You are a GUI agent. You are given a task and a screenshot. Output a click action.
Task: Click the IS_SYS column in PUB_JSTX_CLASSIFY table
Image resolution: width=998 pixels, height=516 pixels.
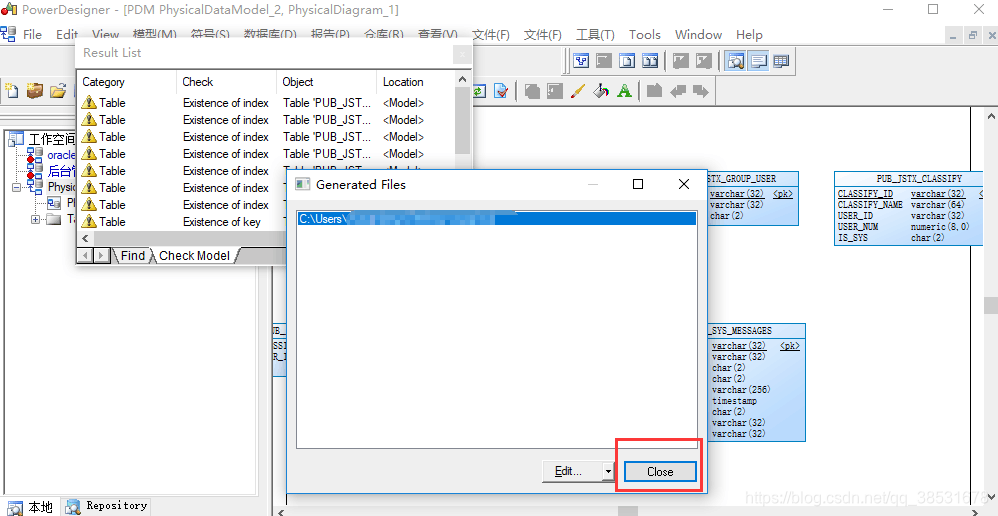coord(853,237)
